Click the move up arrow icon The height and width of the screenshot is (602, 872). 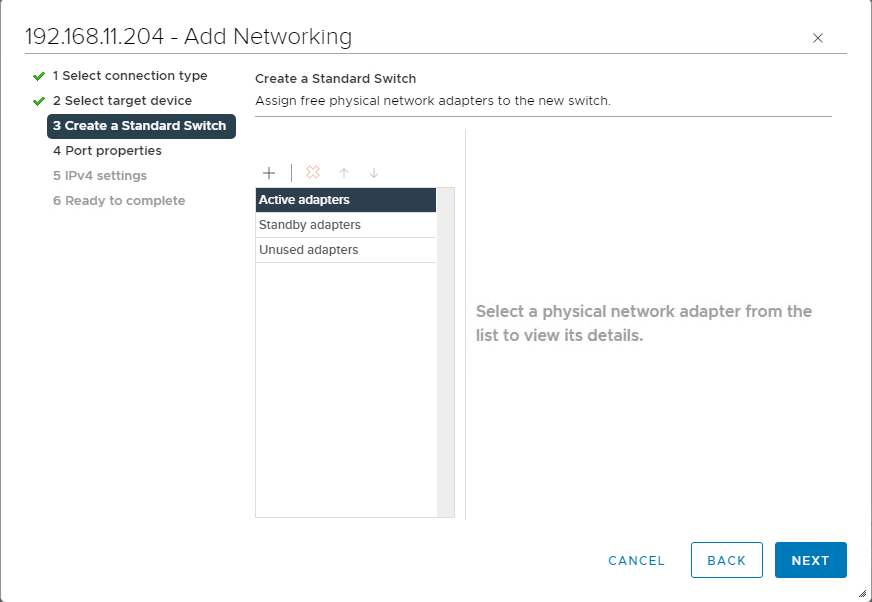(344, 173)
